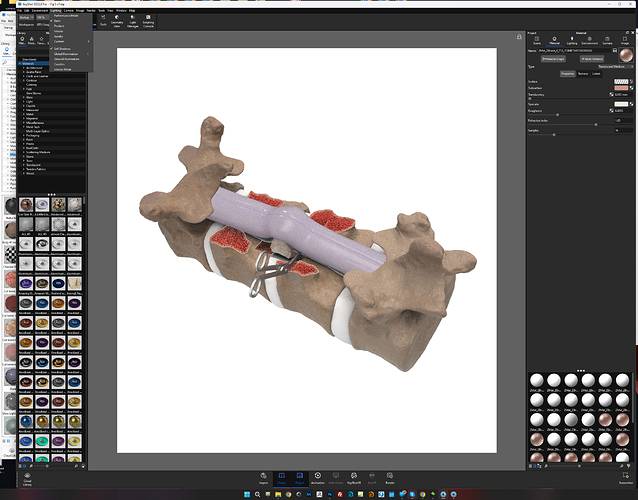Screen dimensions: 638x500
Task: Open the Help menu in menu bar
Action: click(132, 11)
